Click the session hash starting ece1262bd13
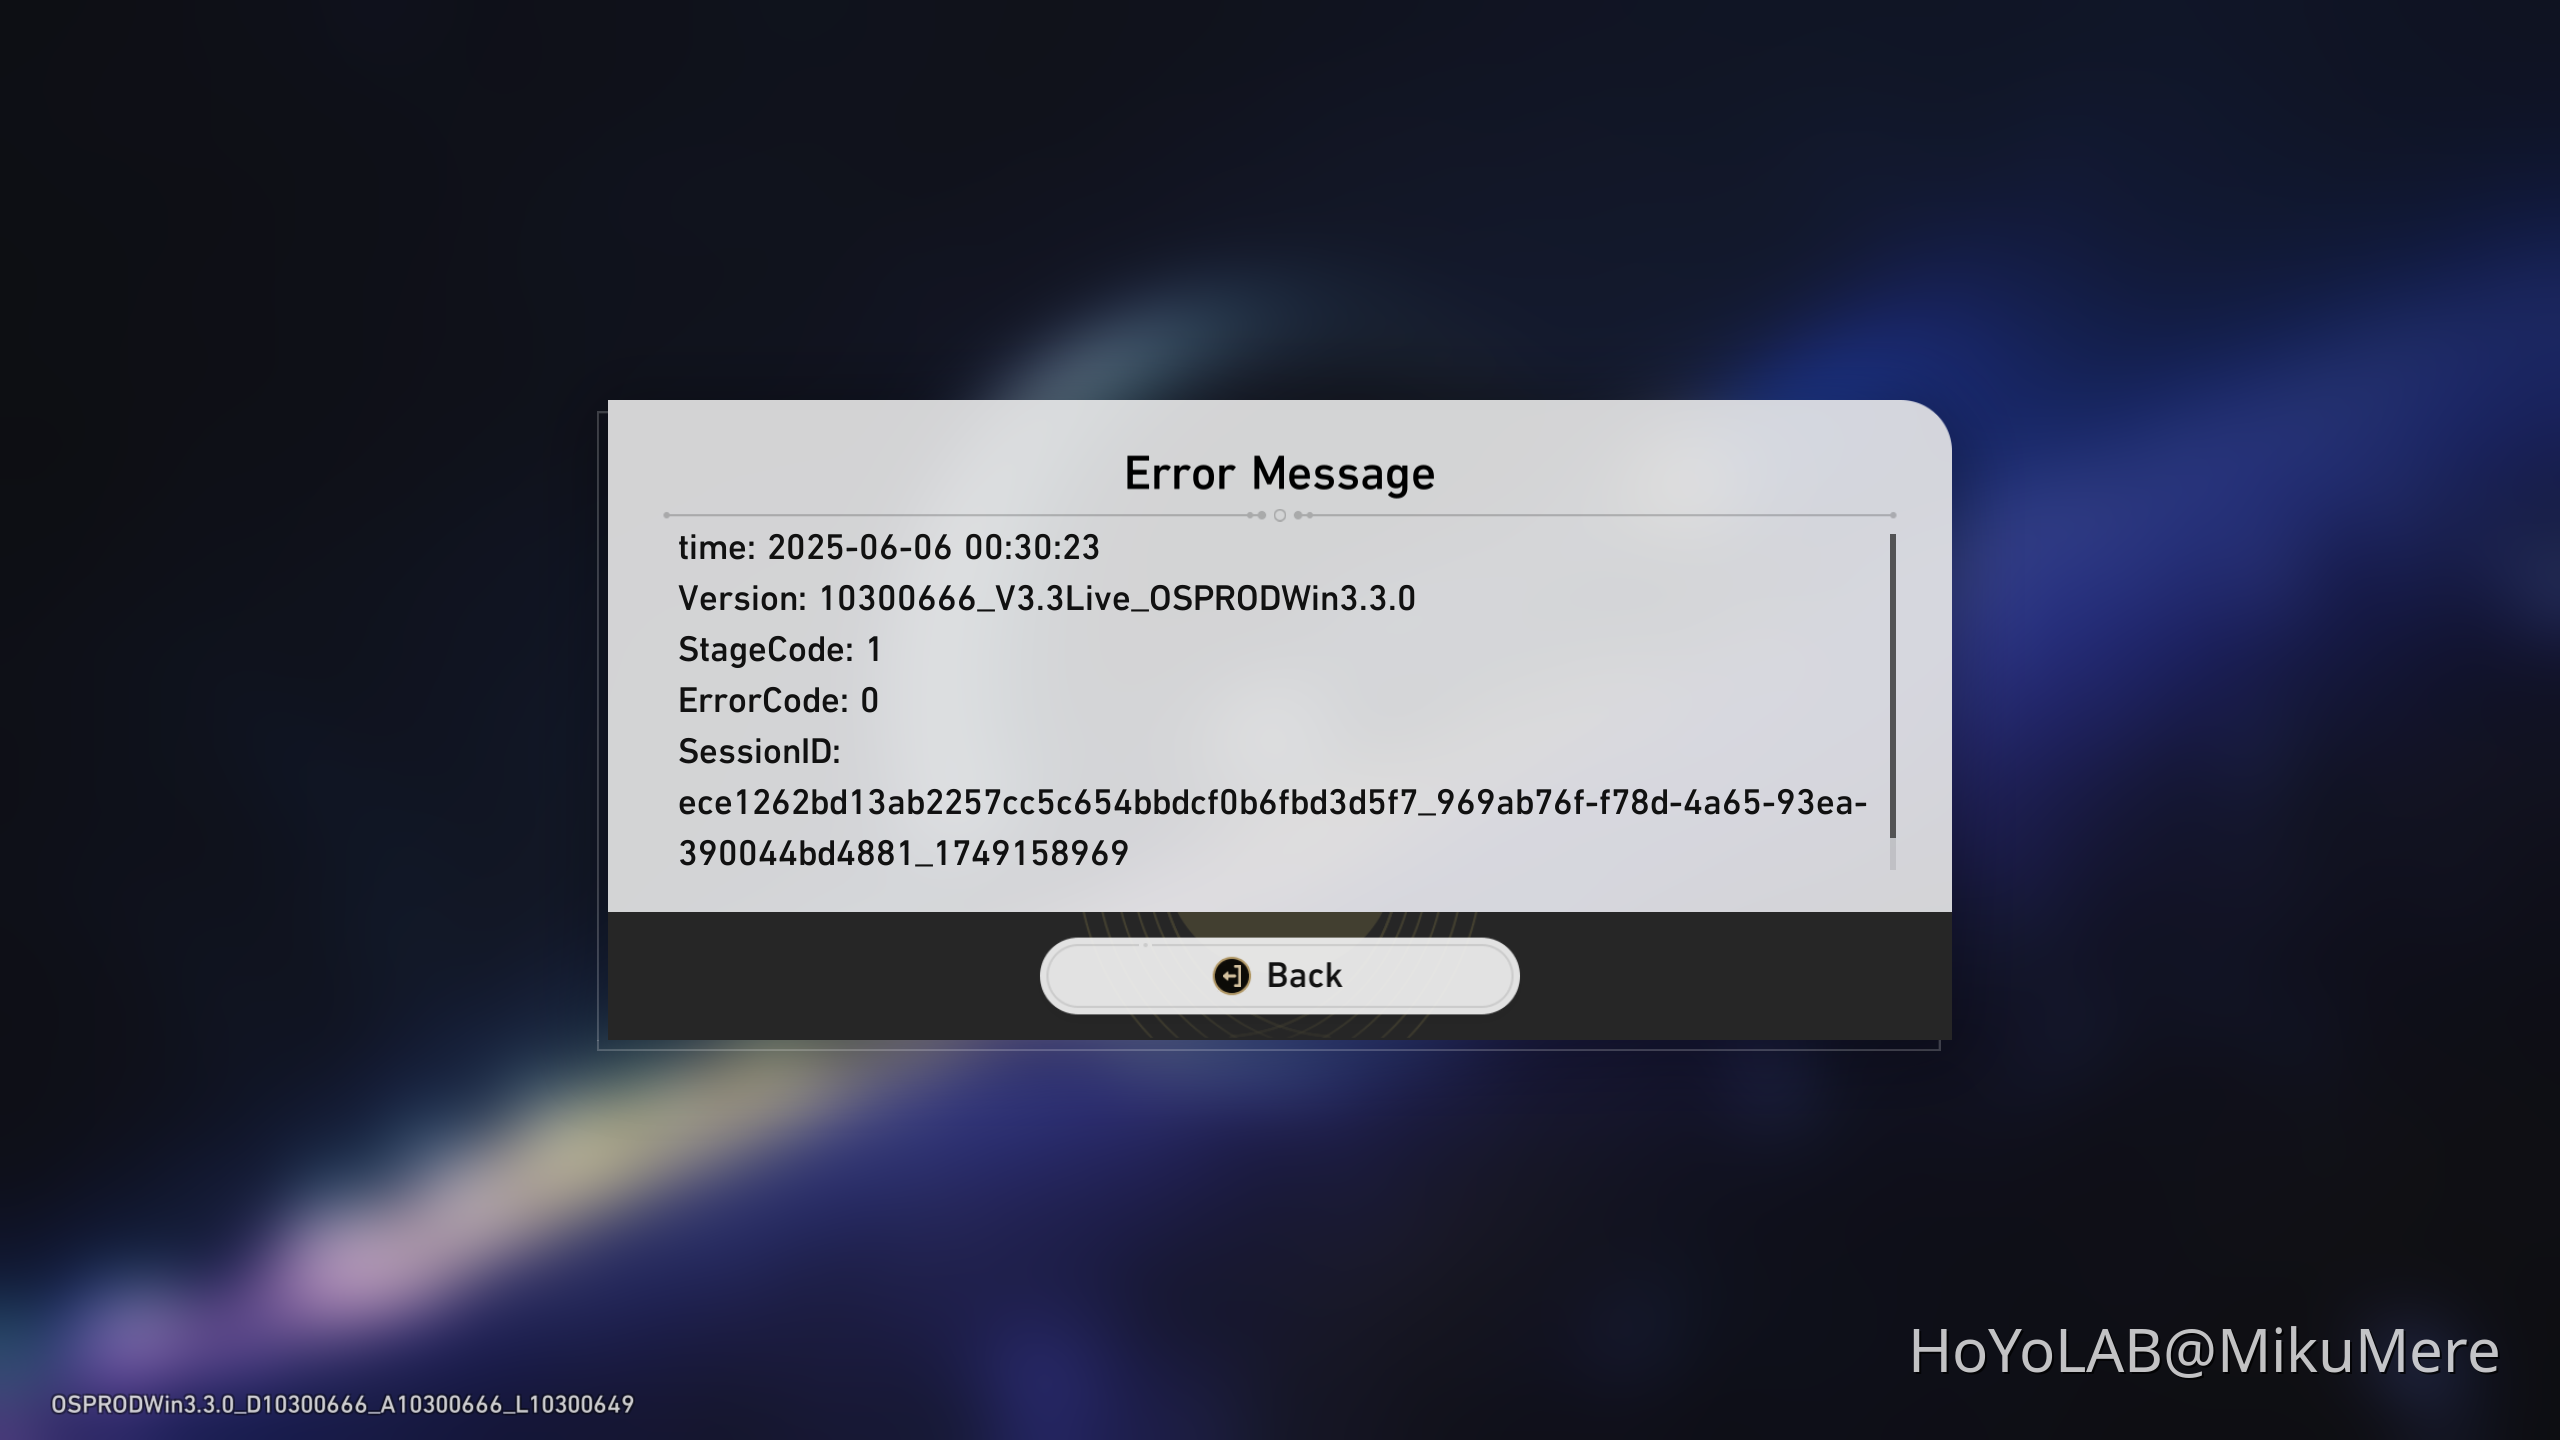Viewport: 2560px width, 1440px height. pyautogui.click(x=1272, y=803)
